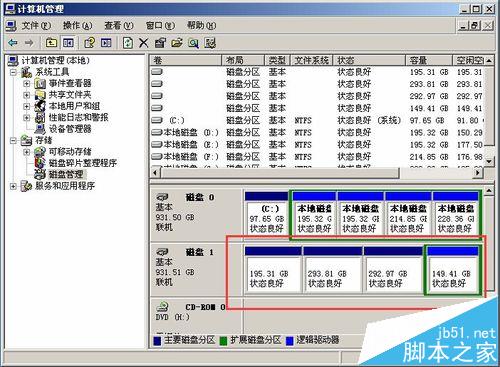Image resolution: width=500 pixels, height=367 pixels.
Task: Select 磁盘碎片整理程序 in the tree
Action: click(83, 163)
